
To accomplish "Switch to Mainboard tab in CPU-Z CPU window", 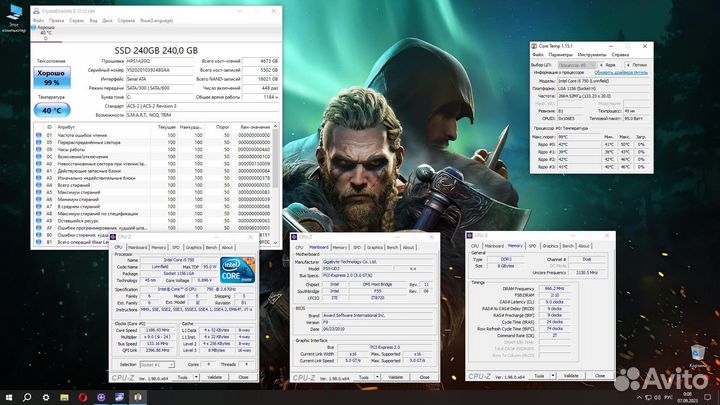I will point(138,248).
